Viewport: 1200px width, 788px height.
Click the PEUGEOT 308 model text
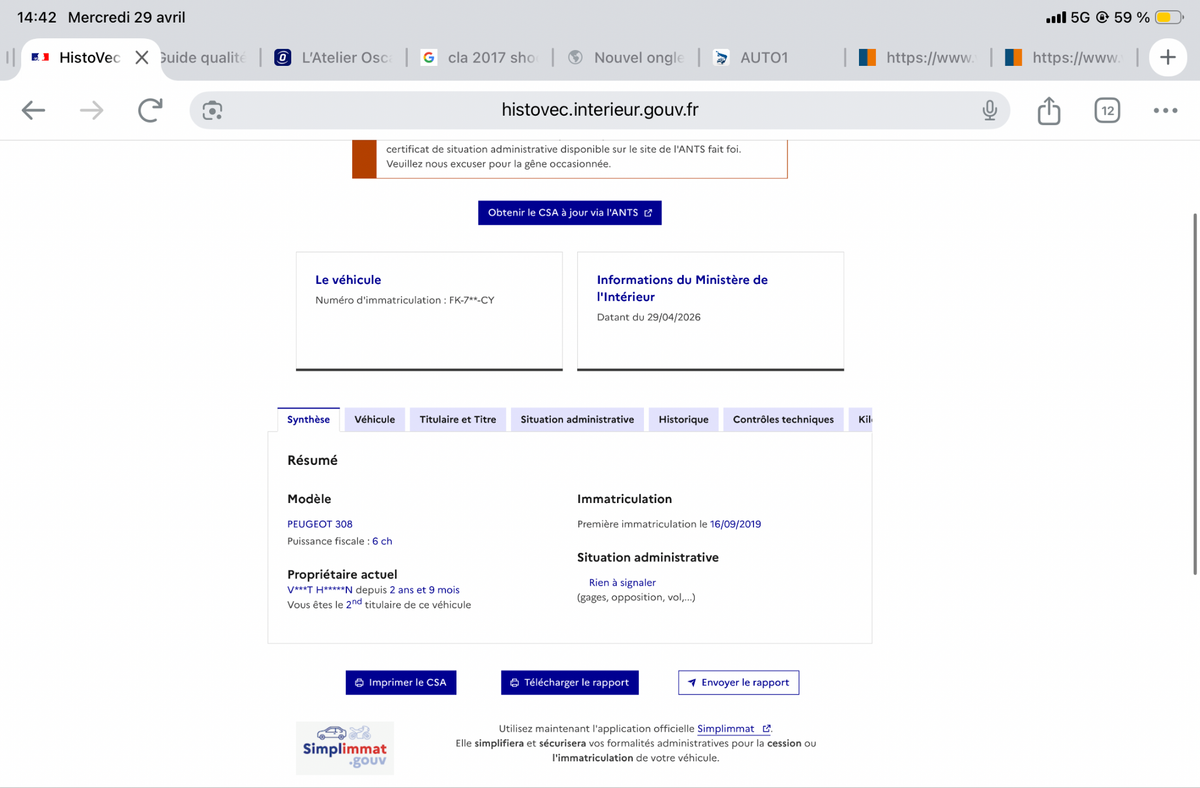point(320,524)
